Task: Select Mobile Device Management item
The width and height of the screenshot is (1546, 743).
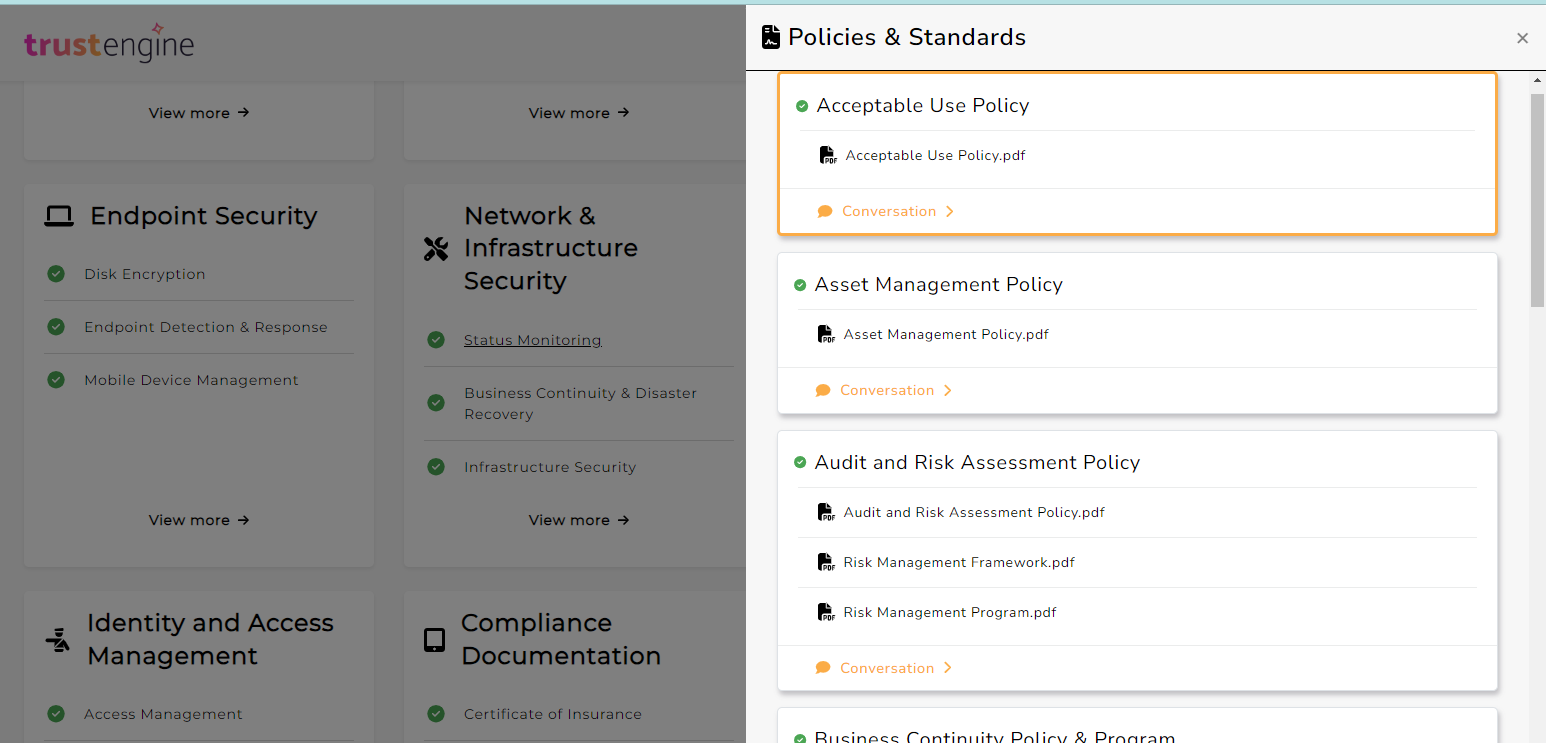Action: (191, 380)
